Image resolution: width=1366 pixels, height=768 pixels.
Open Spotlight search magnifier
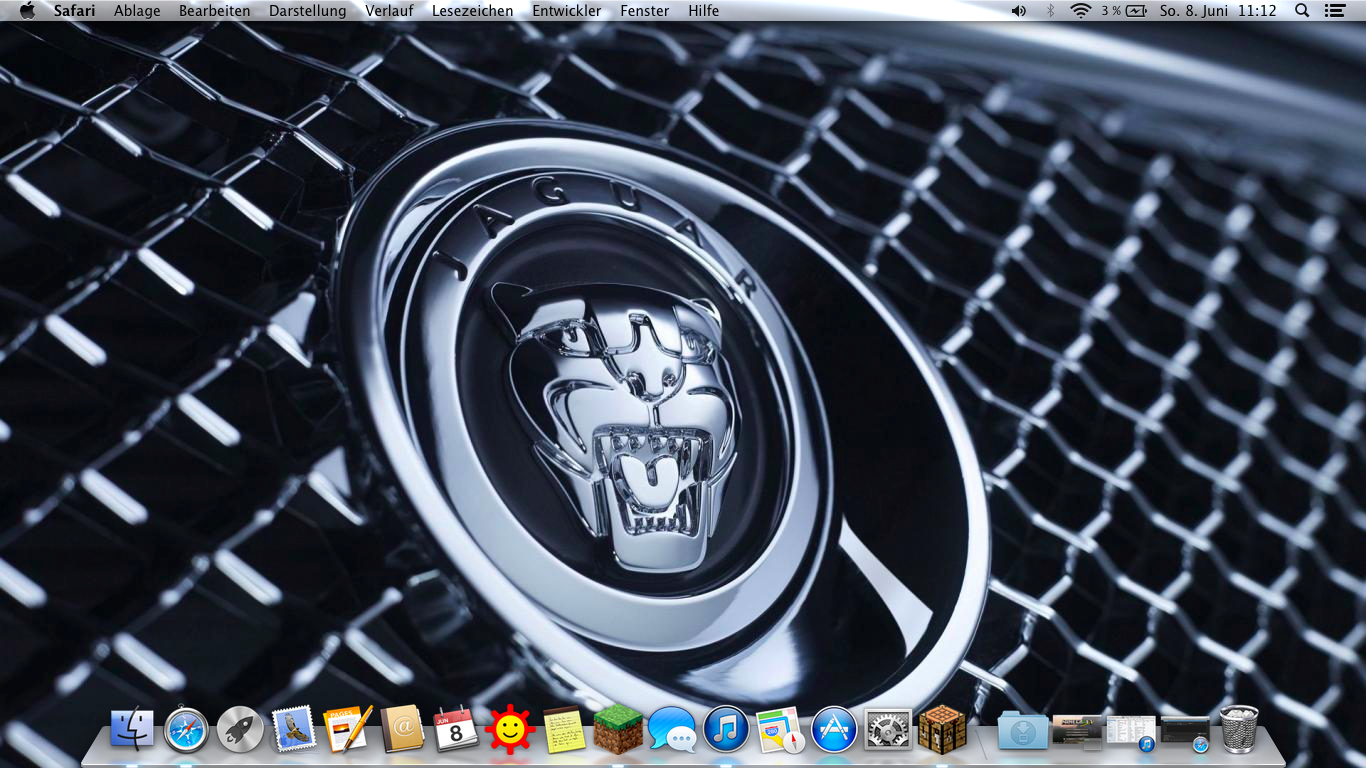tap(1302, 10)
